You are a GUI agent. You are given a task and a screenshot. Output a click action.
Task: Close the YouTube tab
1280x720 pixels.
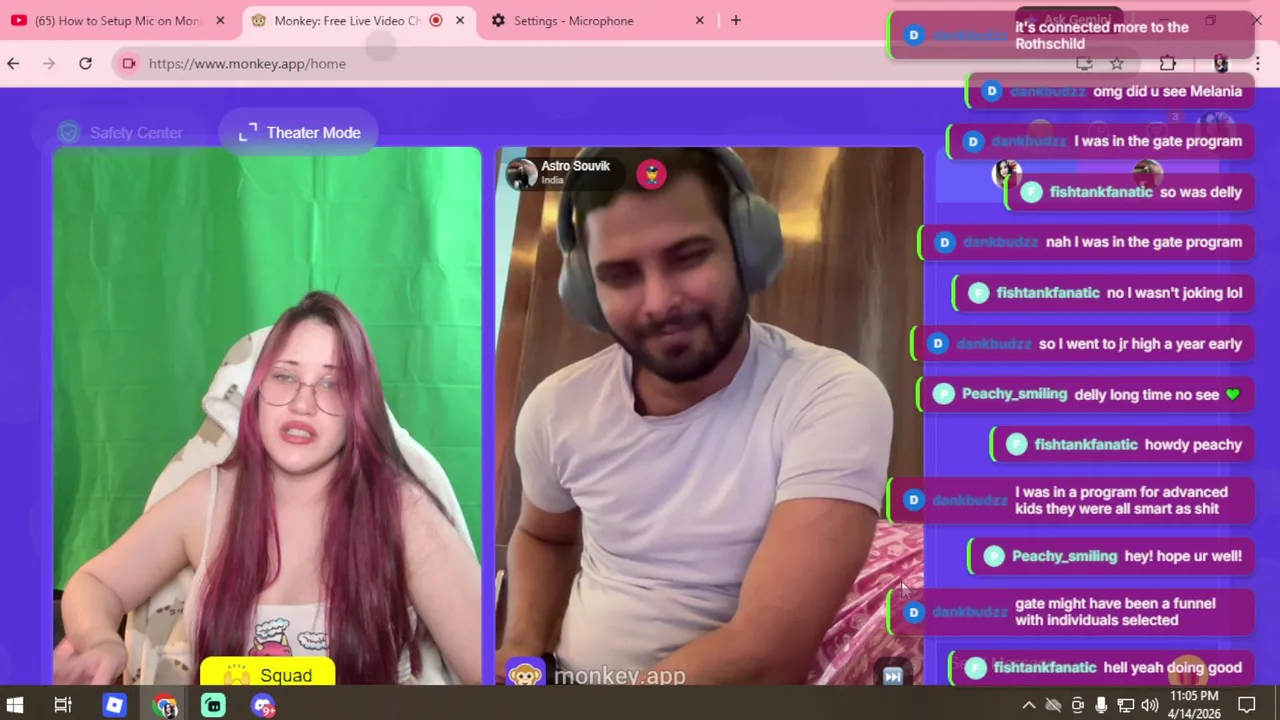tap(220, 20)
